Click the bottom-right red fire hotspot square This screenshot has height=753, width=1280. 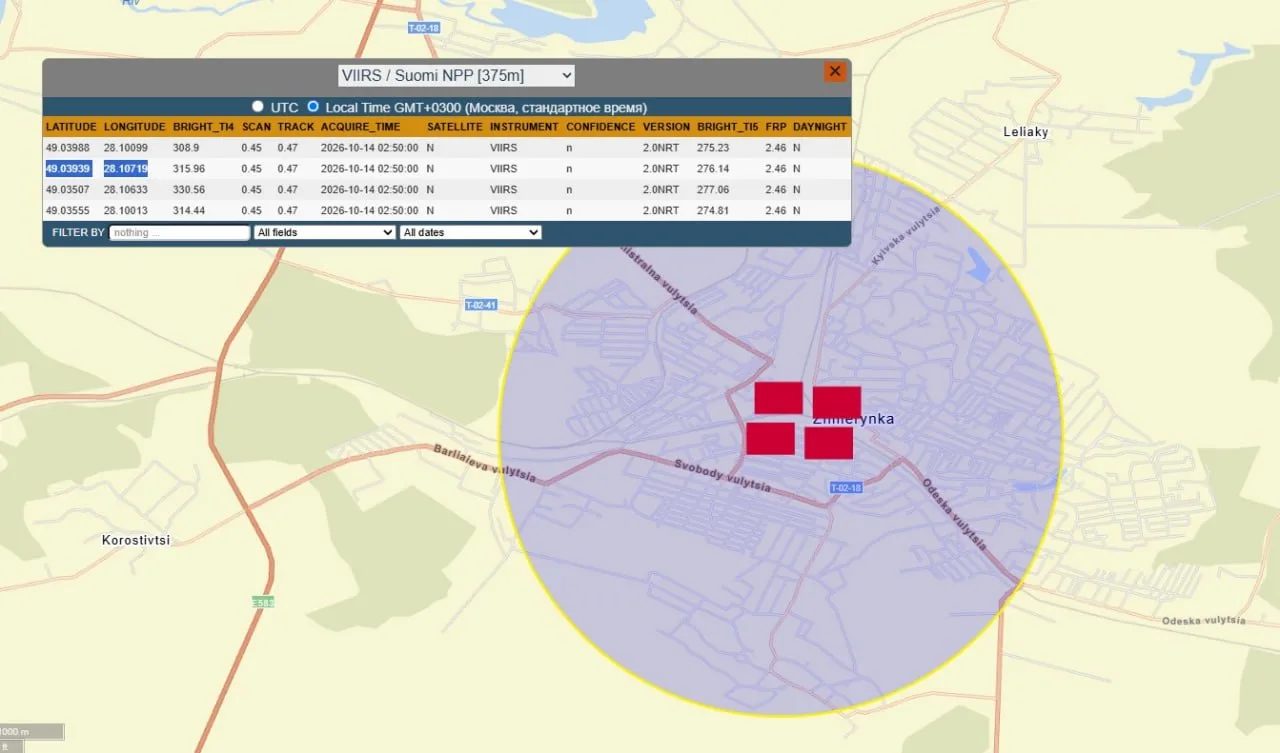point(828,443)
